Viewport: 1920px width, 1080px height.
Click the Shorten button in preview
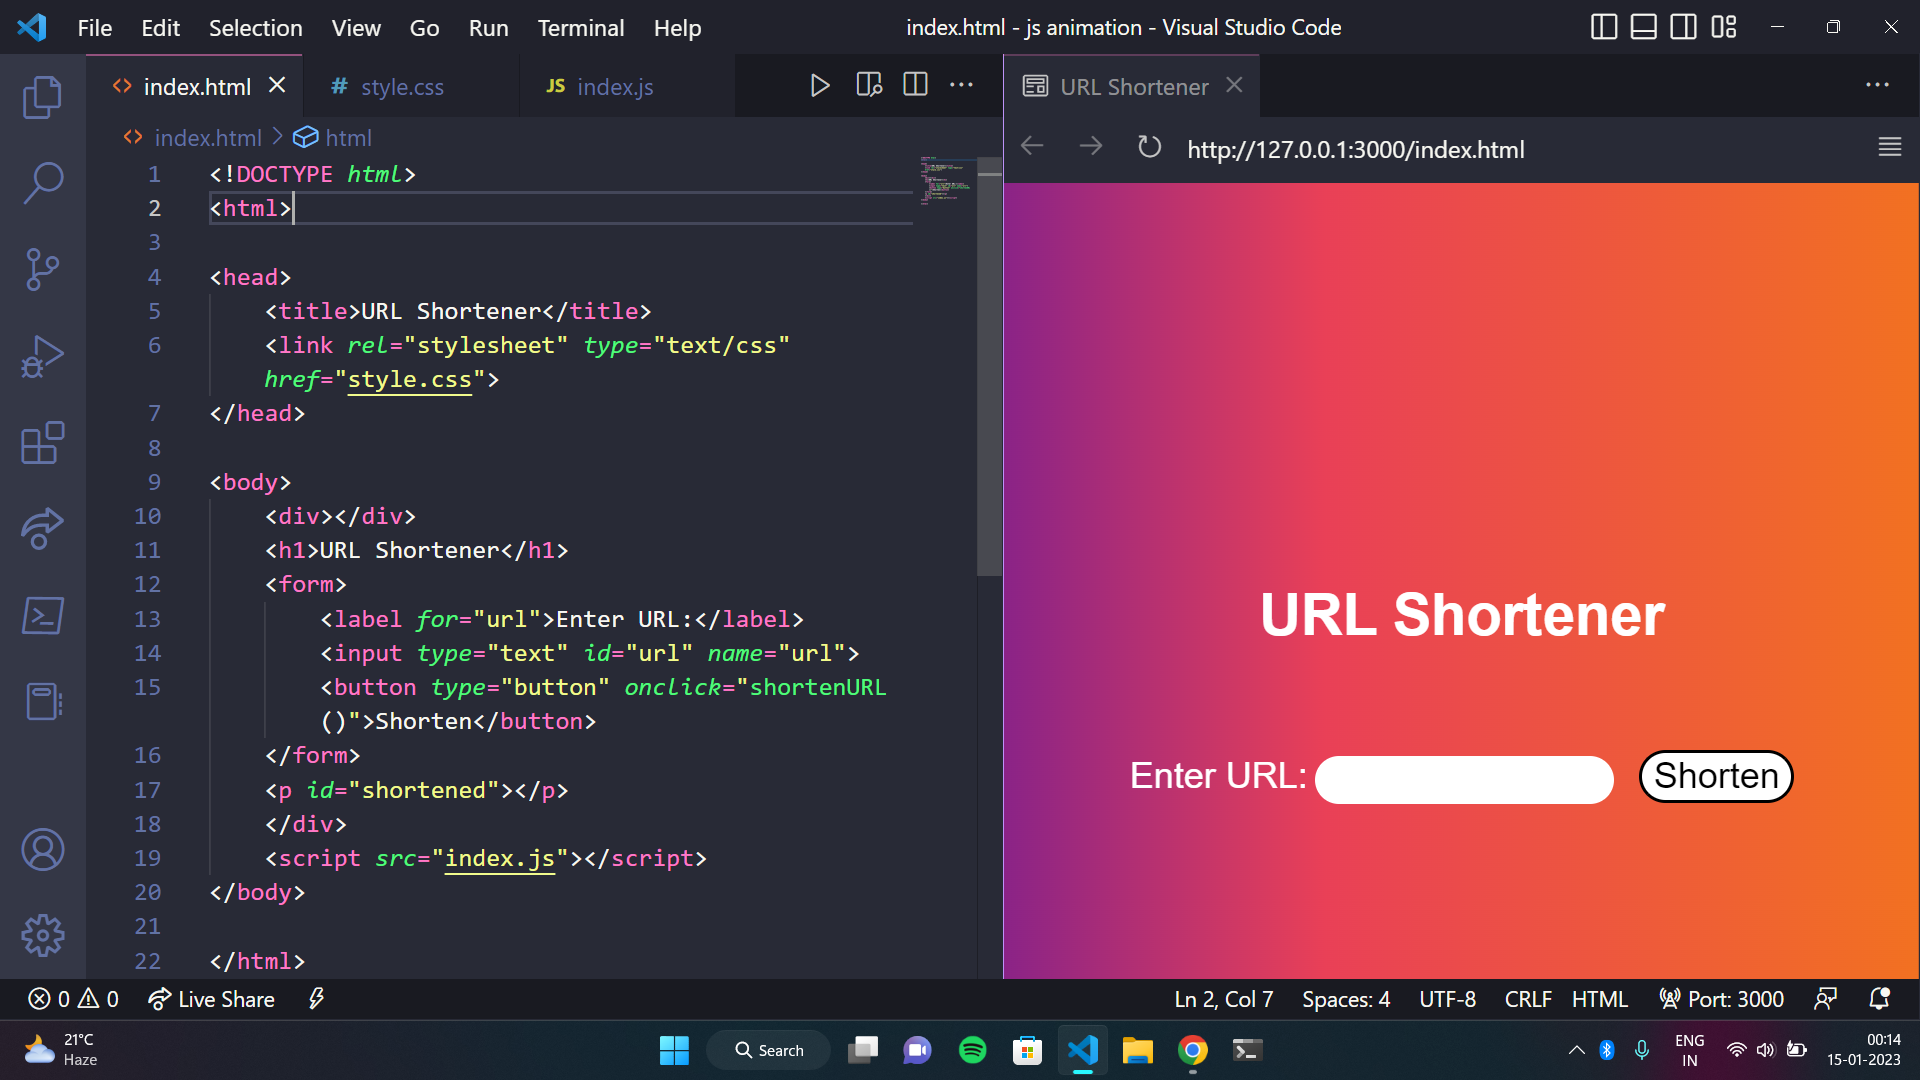(x=1715, y=776)
